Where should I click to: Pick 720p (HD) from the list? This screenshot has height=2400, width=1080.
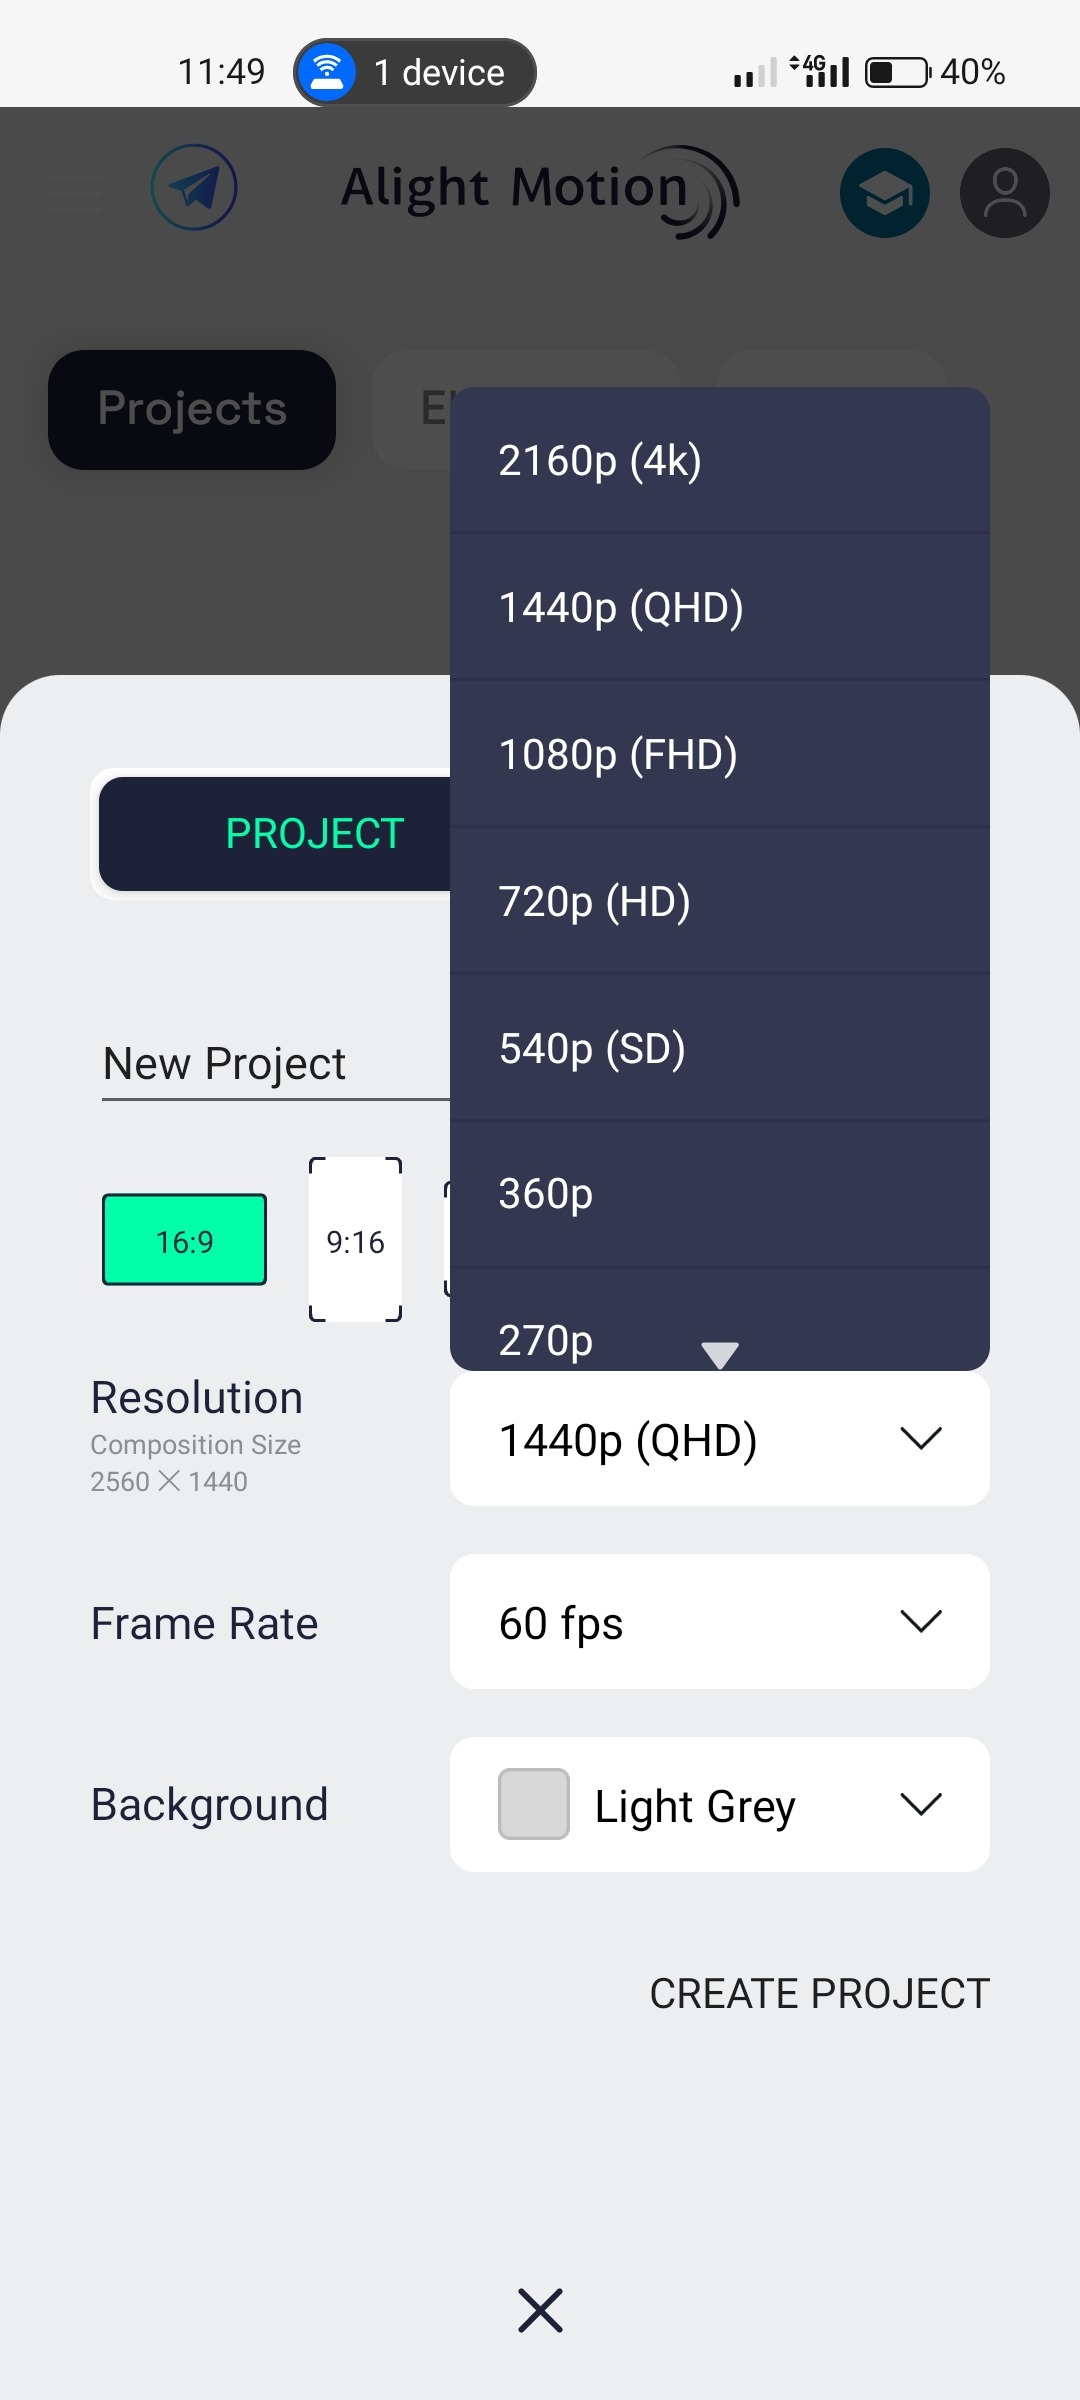720,901
